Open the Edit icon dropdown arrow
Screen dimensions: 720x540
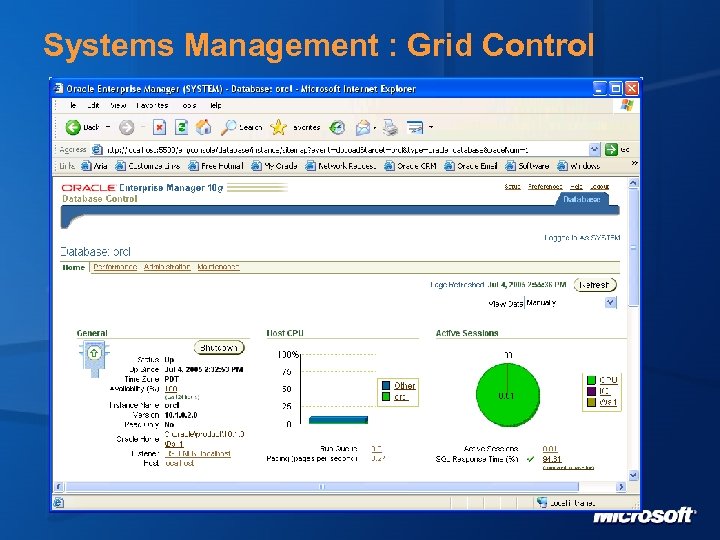point(431,127)
